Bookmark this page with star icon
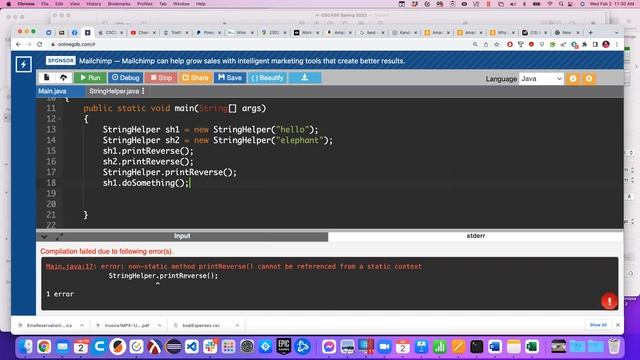Viewport: 640px width, 360px height. click(496, 44)
